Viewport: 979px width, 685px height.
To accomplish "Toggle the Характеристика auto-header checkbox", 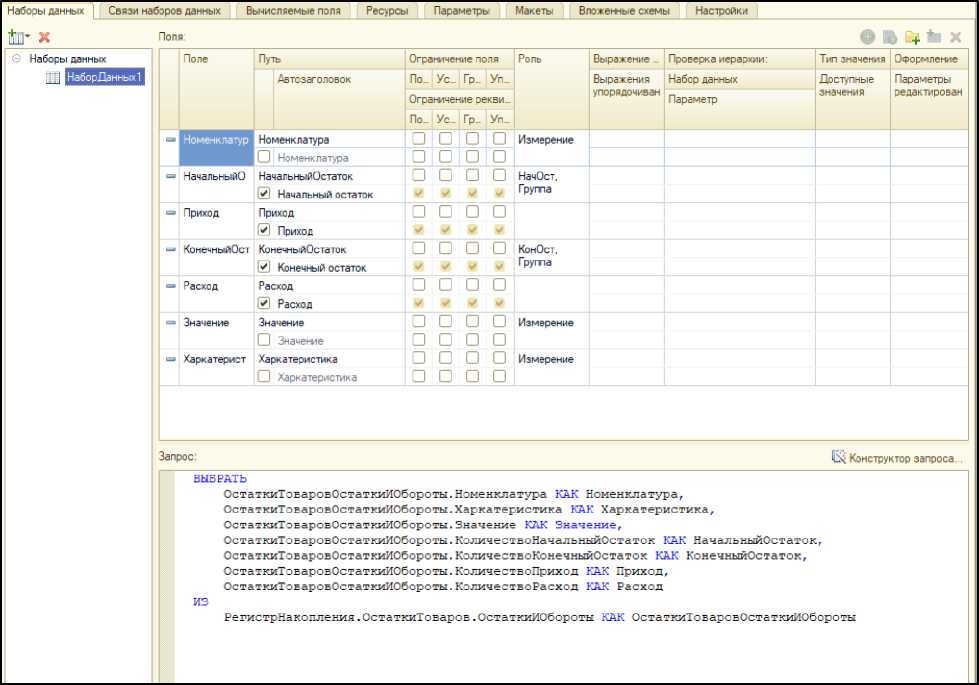I will click(x=264, y=377).
